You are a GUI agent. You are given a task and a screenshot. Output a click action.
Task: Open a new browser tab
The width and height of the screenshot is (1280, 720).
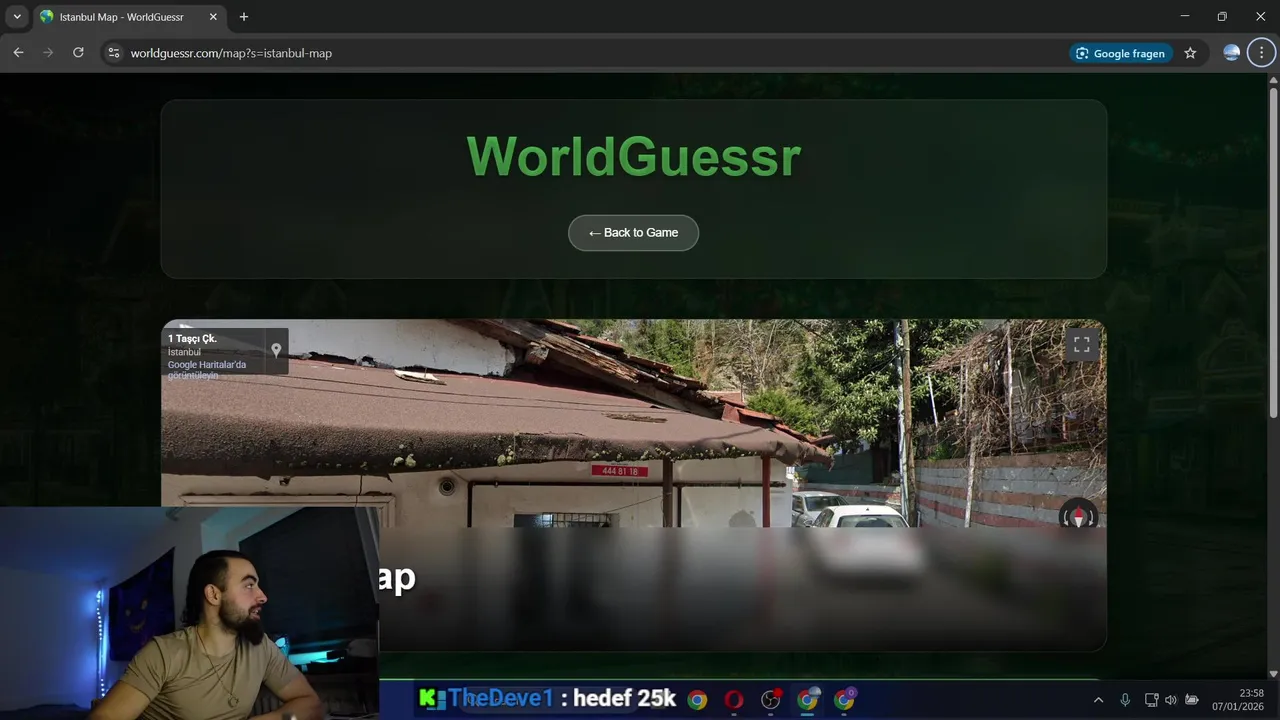click(243, 17)
